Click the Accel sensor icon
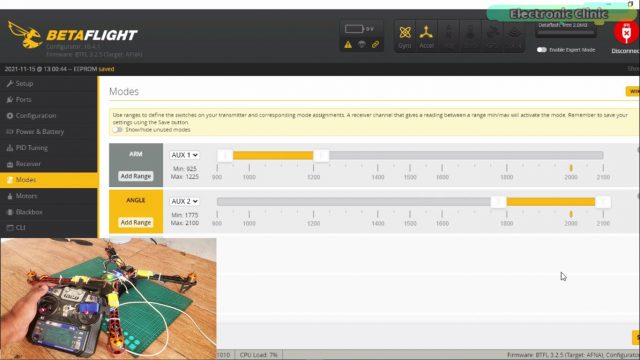640x360 pixels. pyautogui.click(x=426, y=32)
